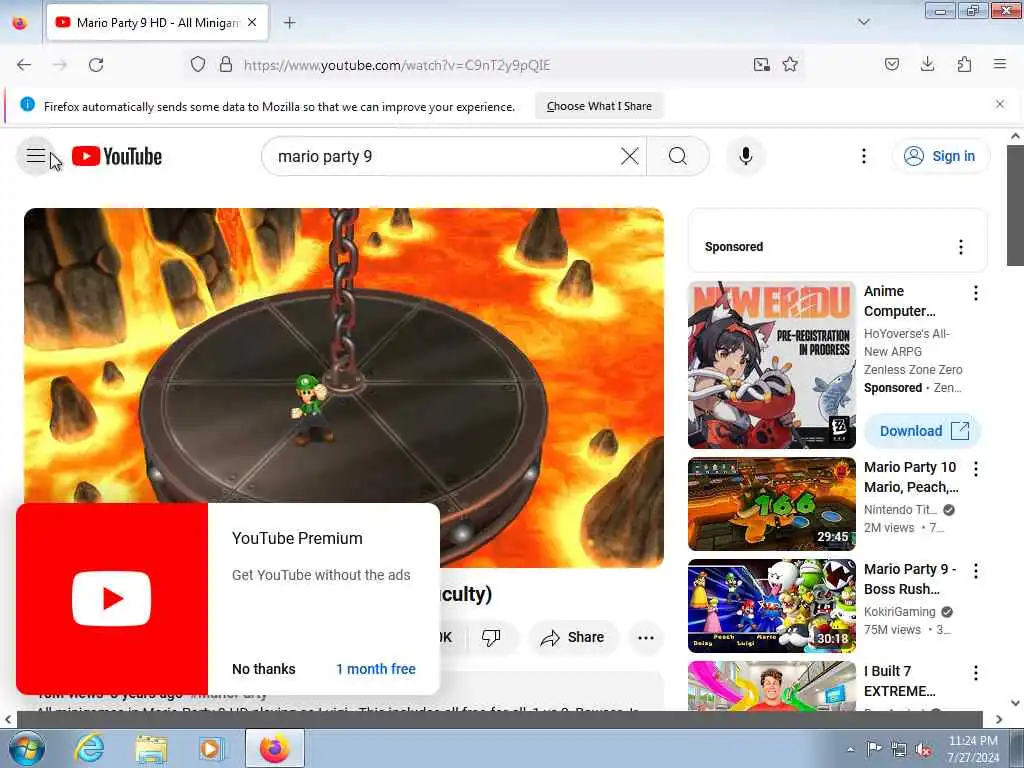Go back with browser back arrow
Image resolution: width=1024 pixels, height=768 pixels.
24,65
